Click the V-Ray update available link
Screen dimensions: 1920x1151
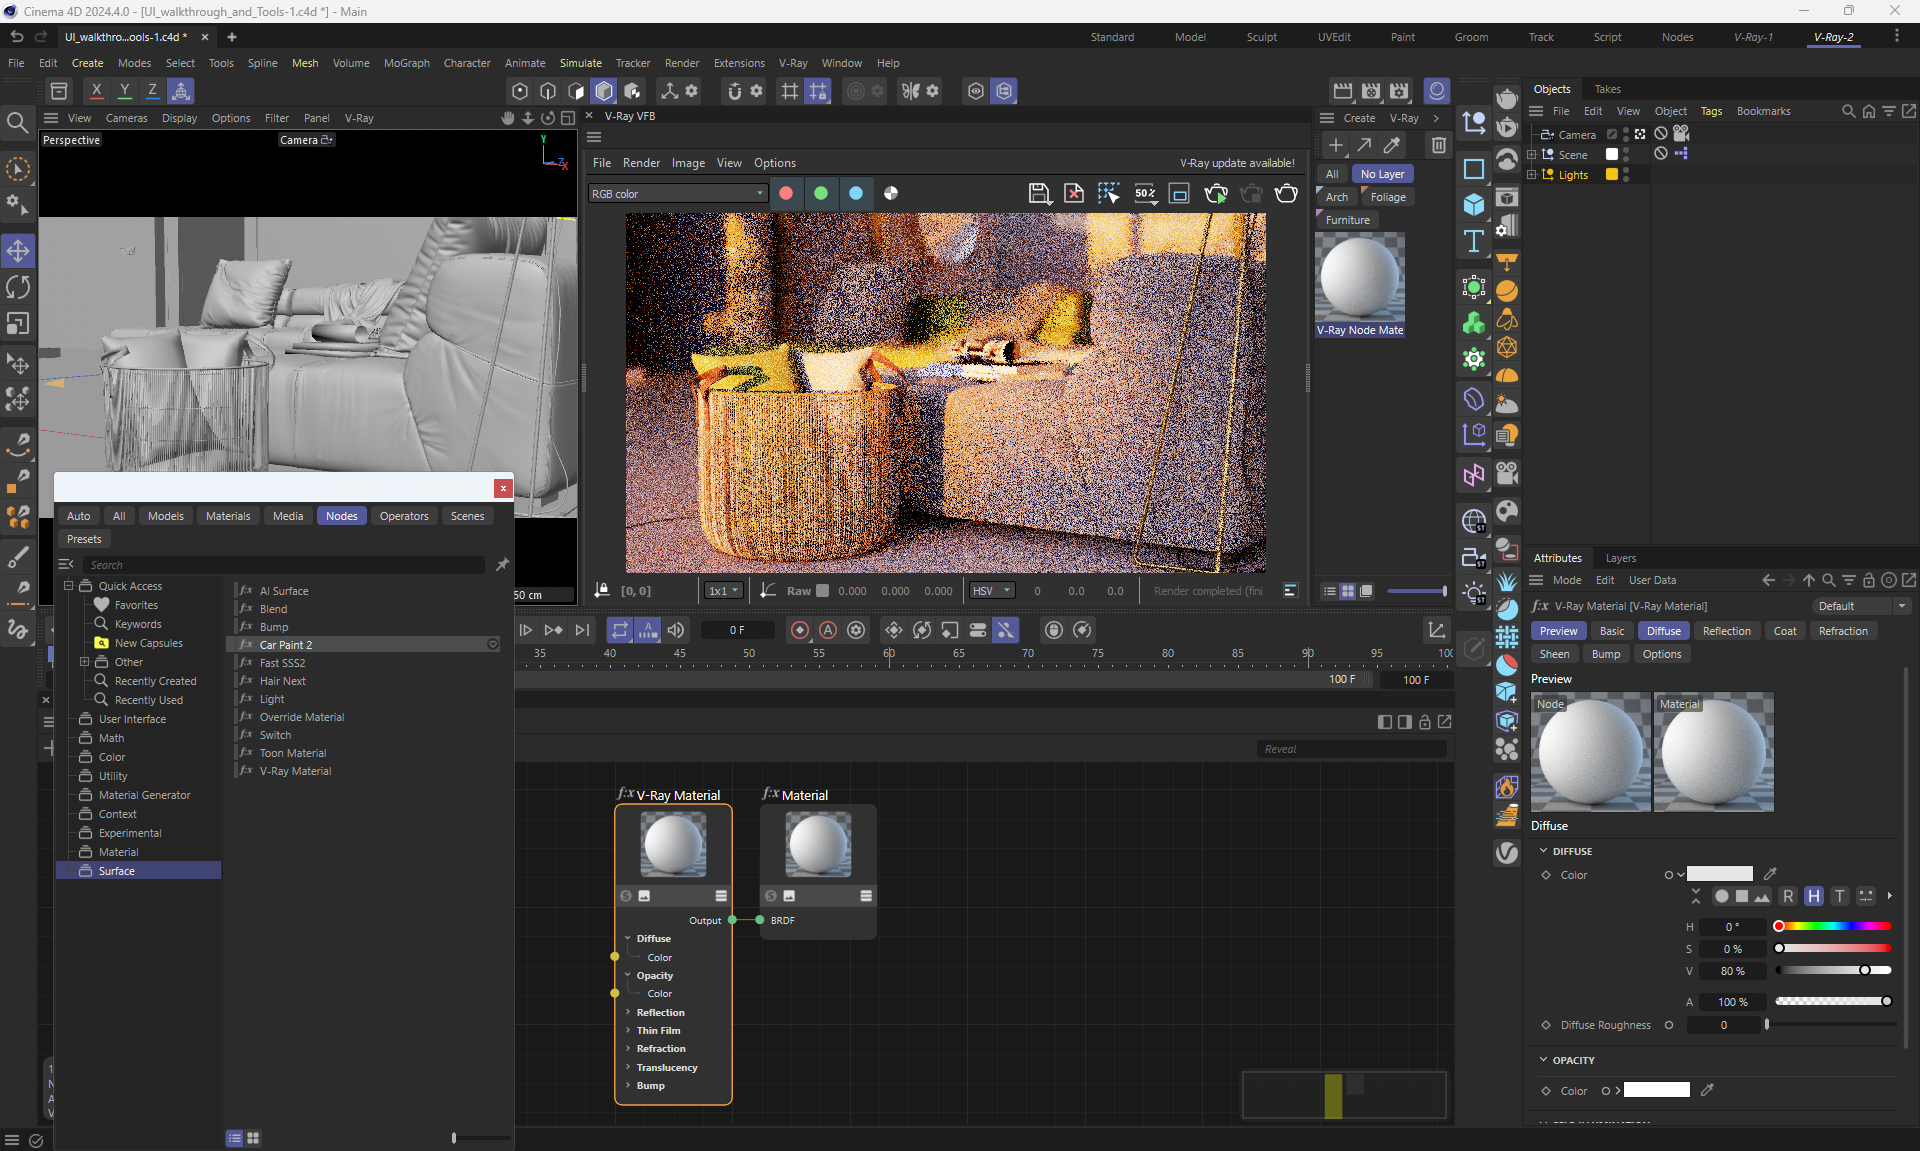pos(1236,163)
